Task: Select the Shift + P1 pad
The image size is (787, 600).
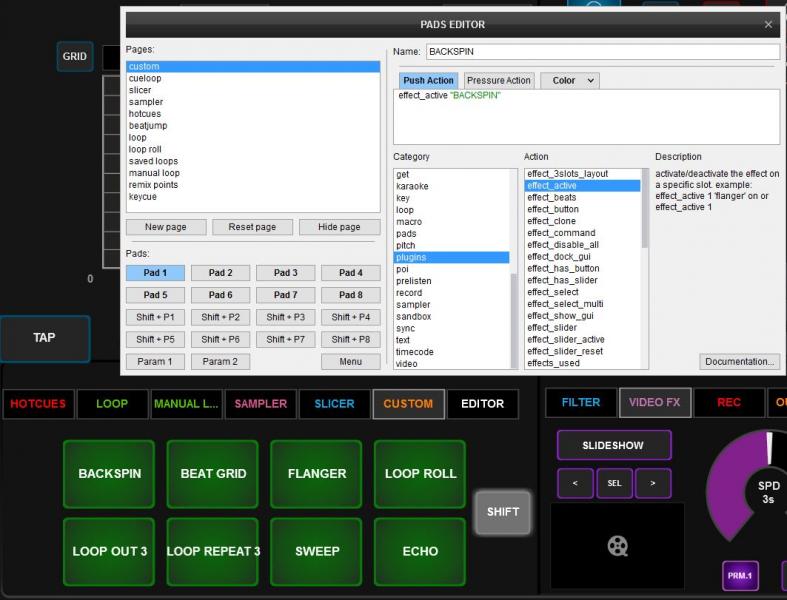Action: point(155,317)
